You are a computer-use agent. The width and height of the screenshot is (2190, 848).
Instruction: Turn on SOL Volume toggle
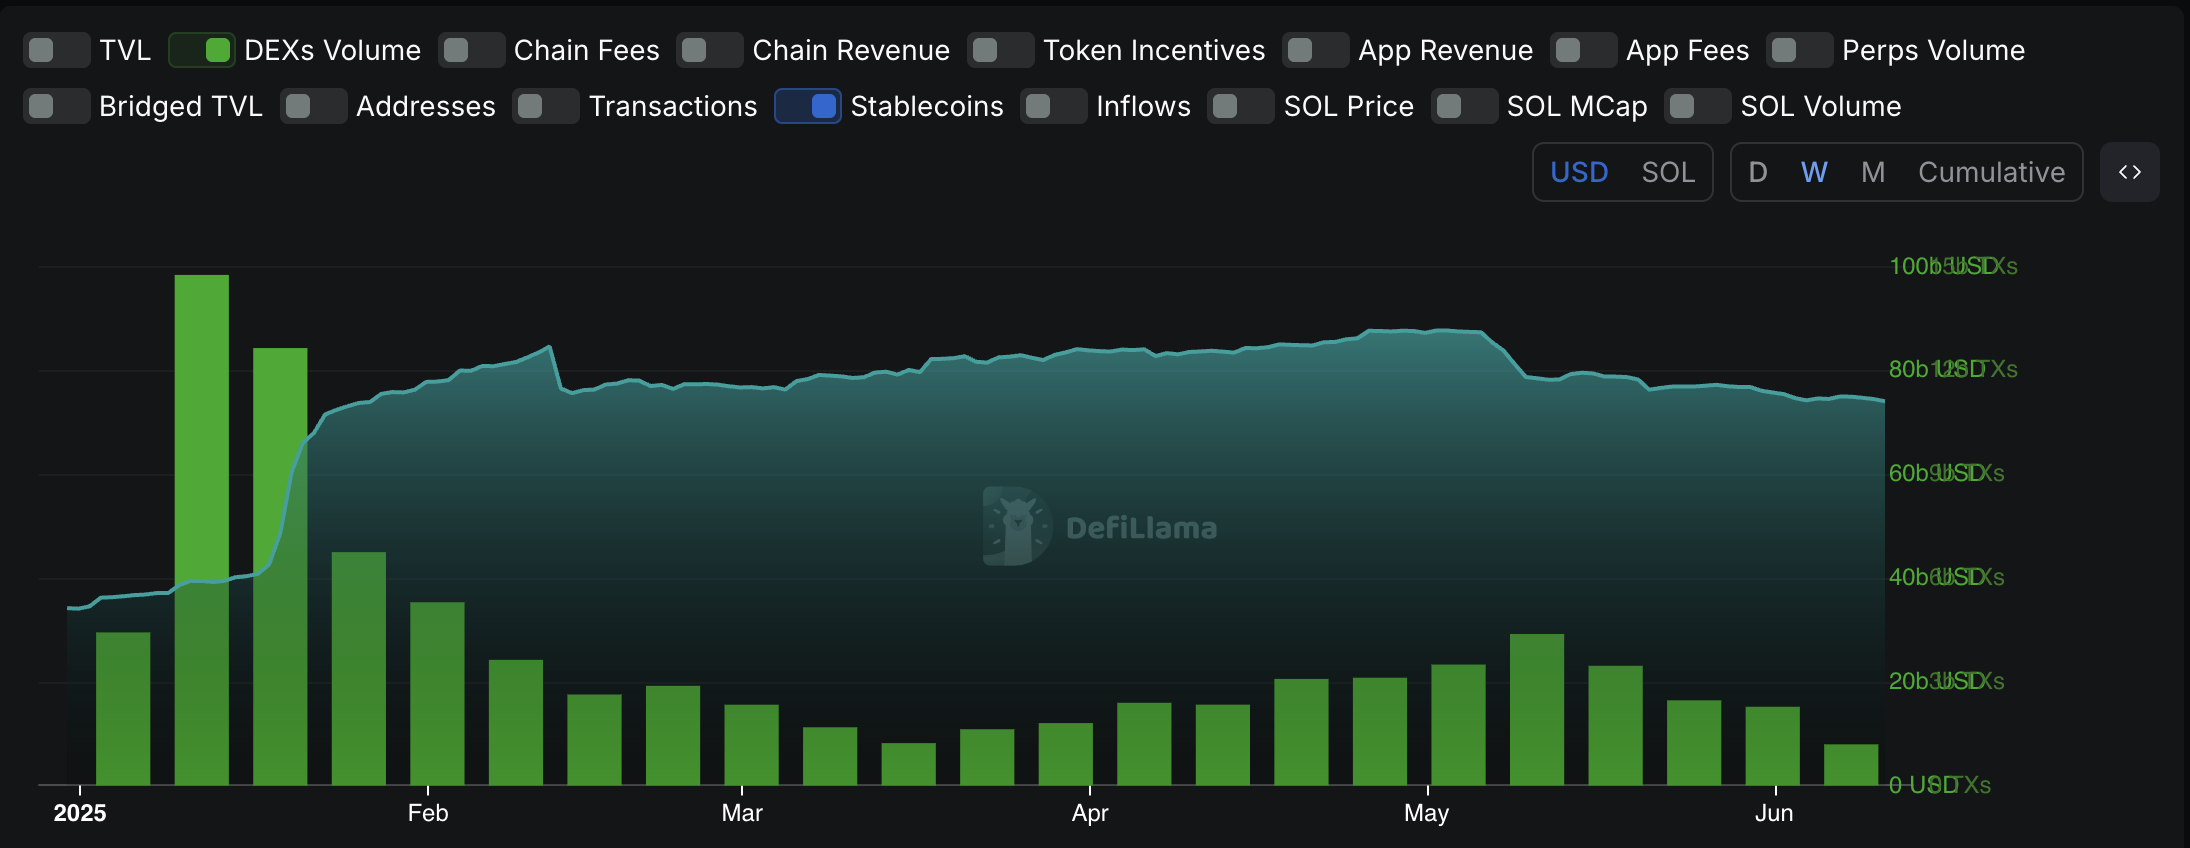[x=1698, y=106]
